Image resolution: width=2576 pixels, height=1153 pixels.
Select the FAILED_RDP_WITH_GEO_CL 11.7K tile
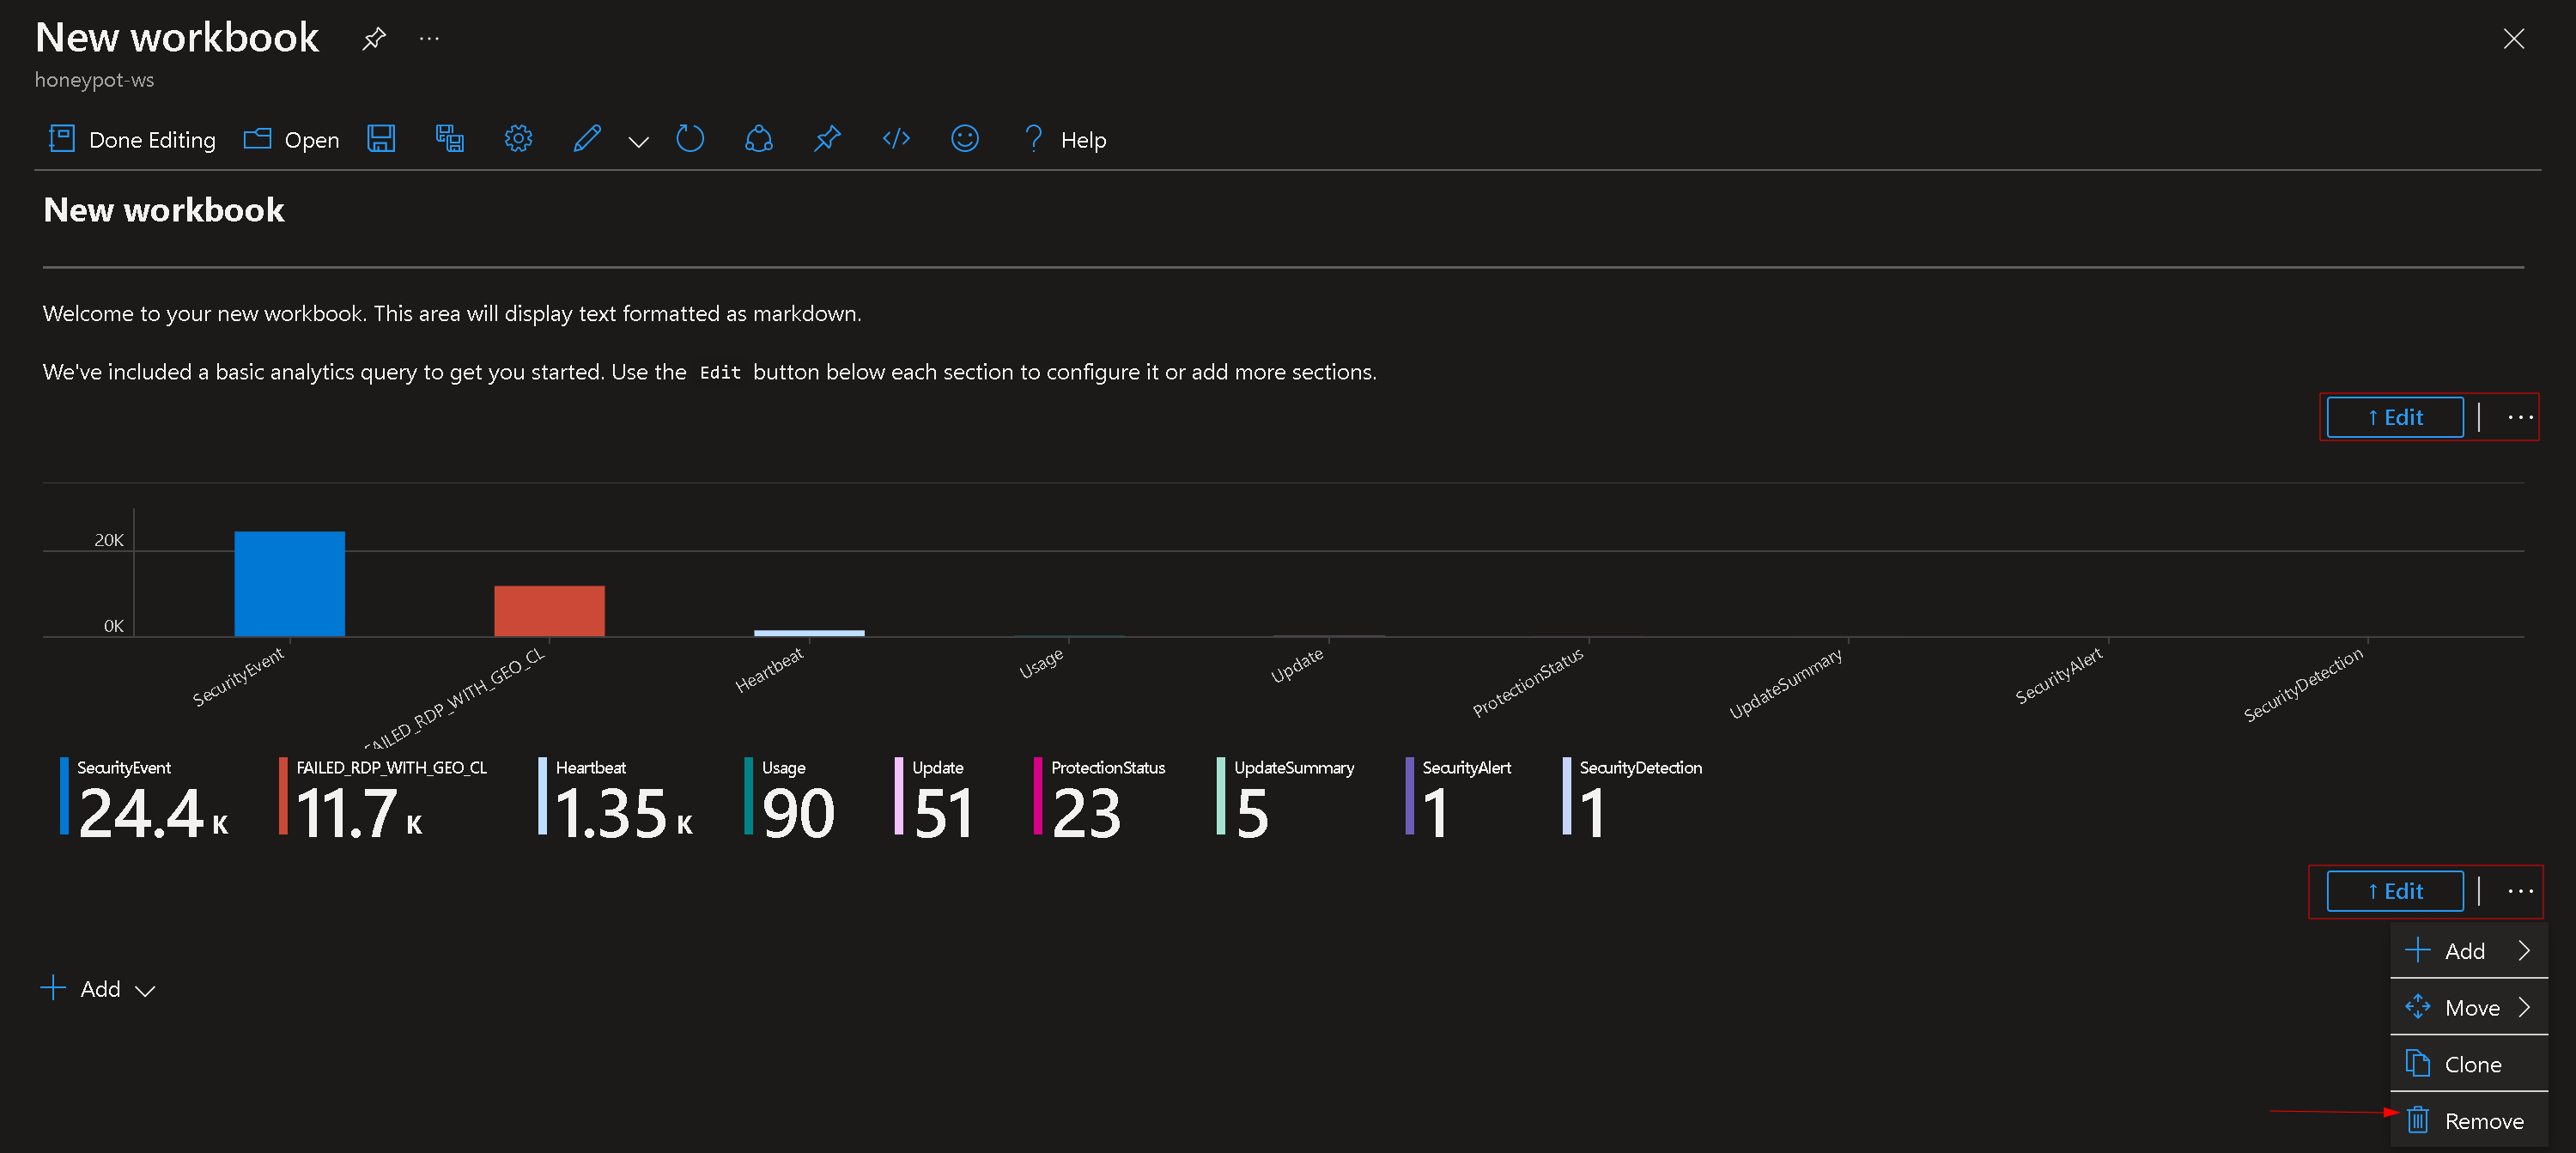tap(383, 798)
